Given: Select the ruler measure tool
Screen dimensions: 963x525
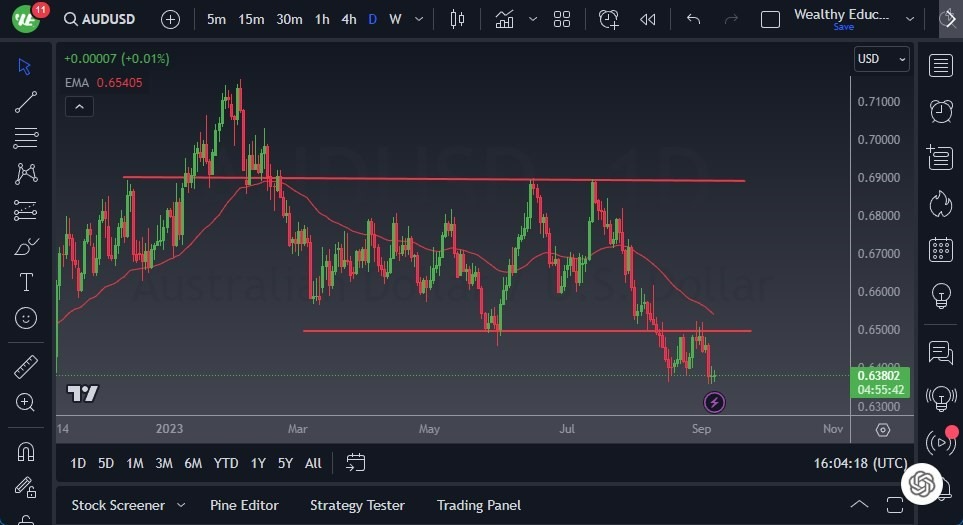Looking at the screenshot, I should click(x=25, y=367).
